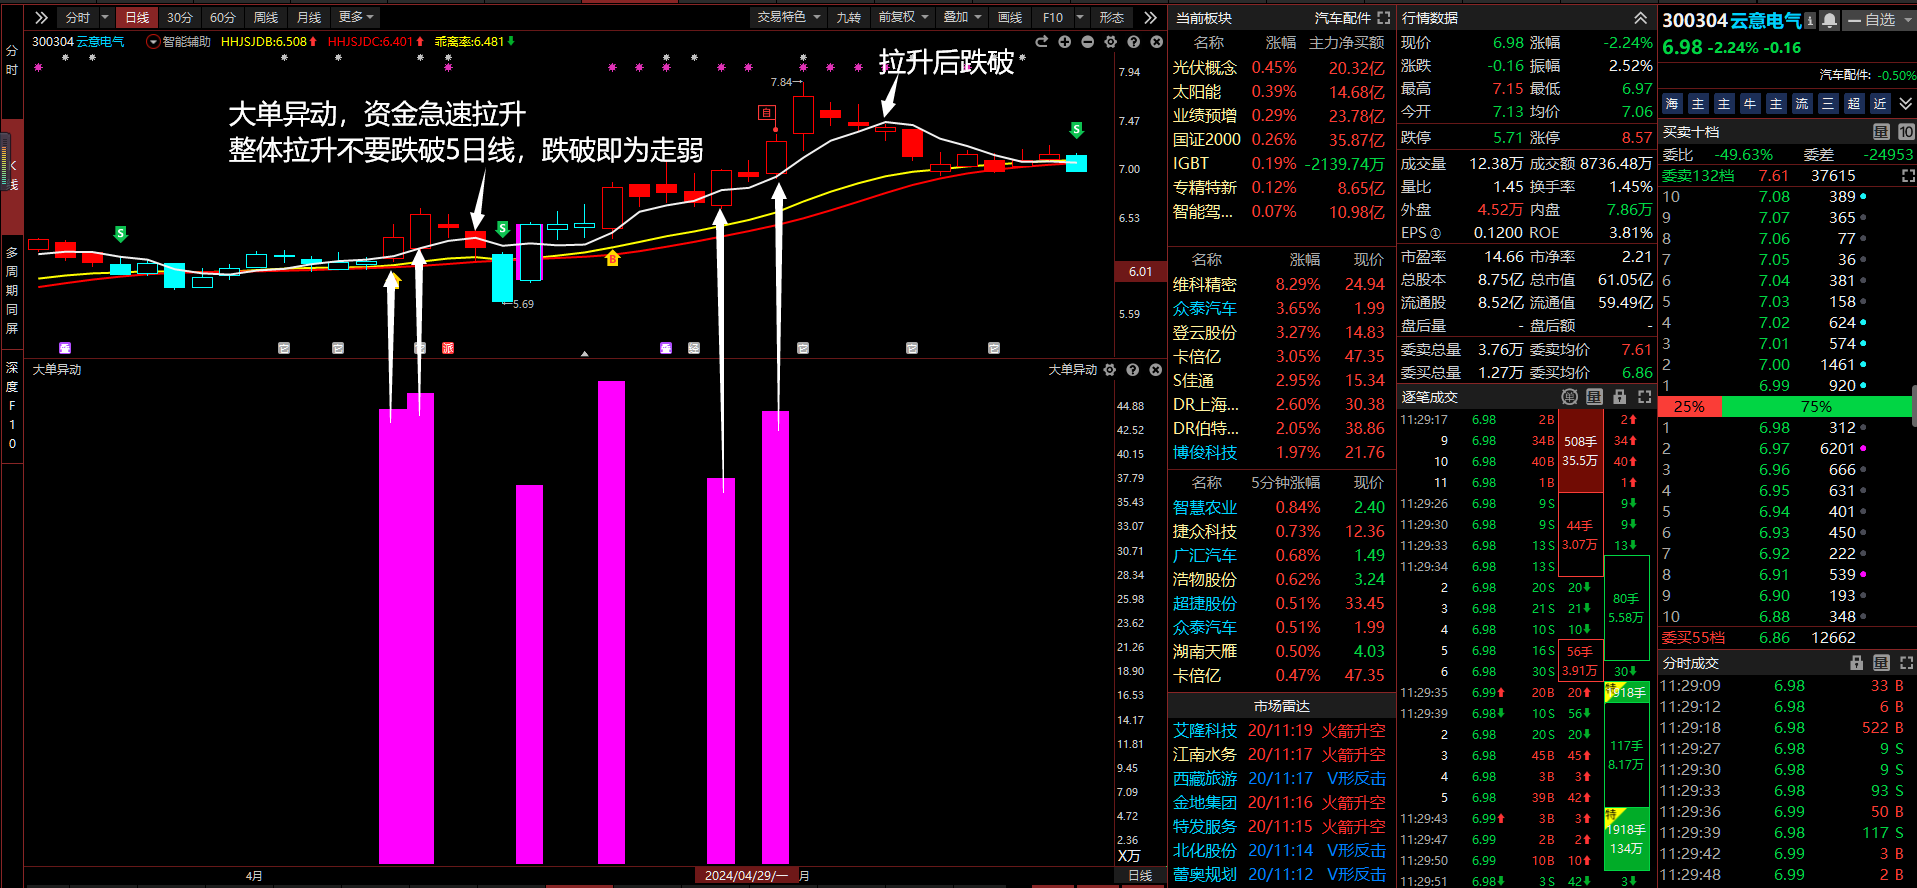Maximize the 委卖132档 order book

coord(1908,176)
